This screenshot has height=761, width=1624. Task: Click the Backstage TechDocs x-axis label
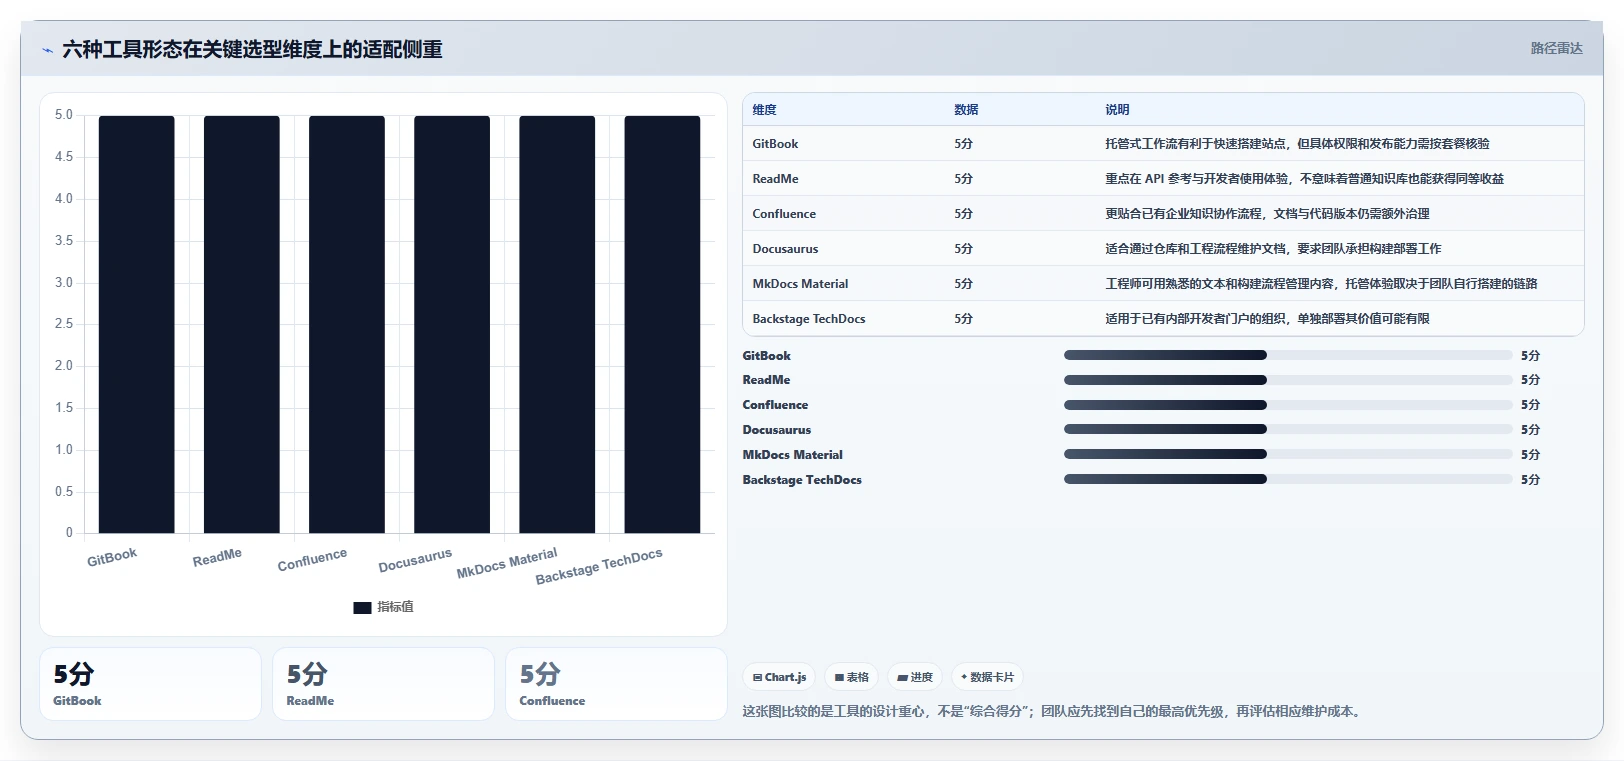point(599,566)
